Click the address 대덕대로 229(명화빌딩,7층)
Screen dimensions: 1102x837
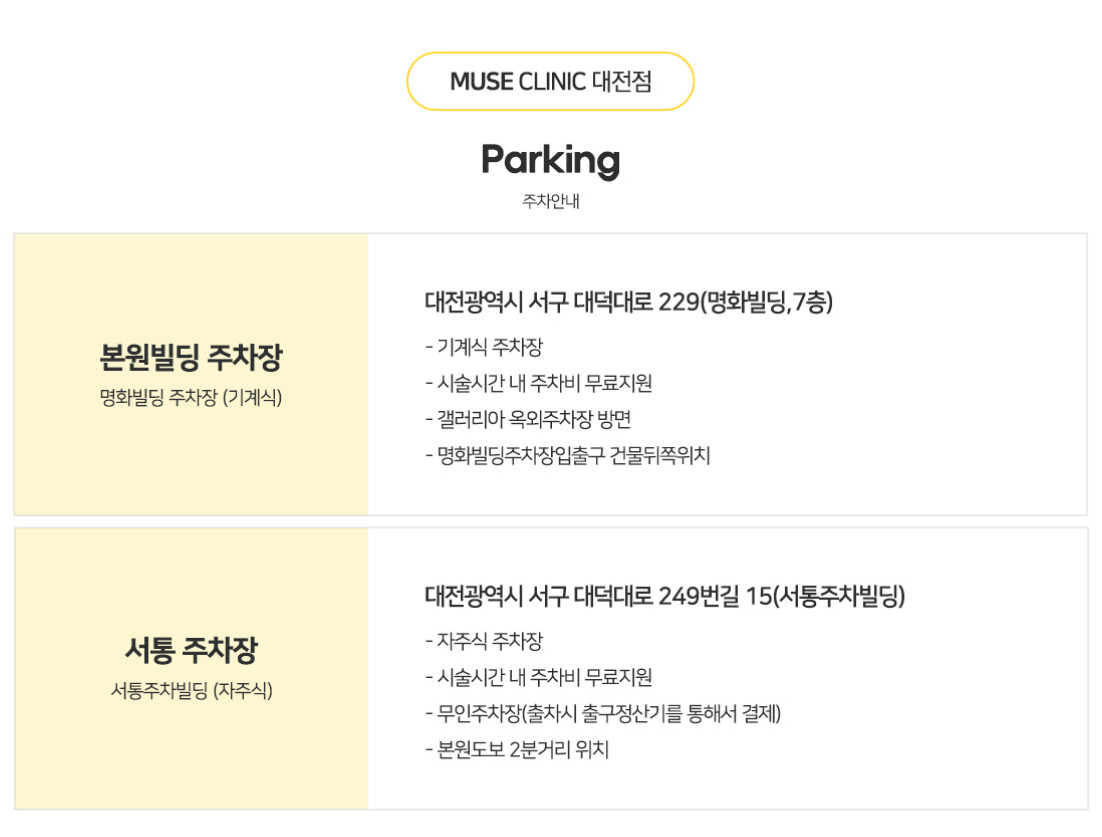tap(628, 302)
